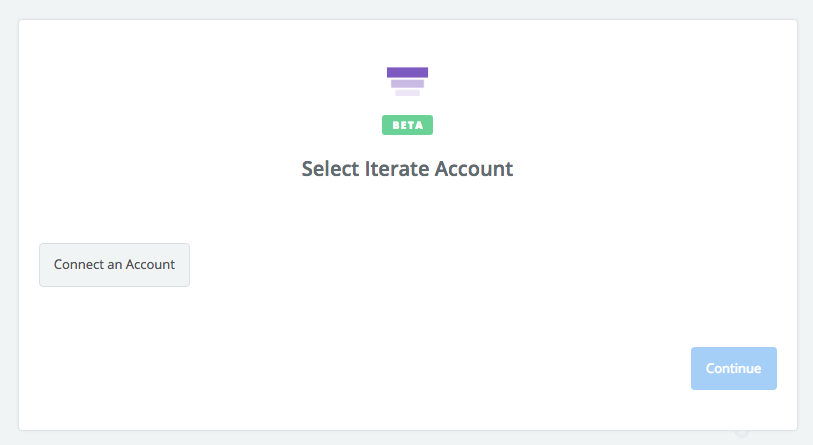The height and width of the screenshot is (445, 813).
Task: Click blank area below the heading text
Action: pos(407,210)
